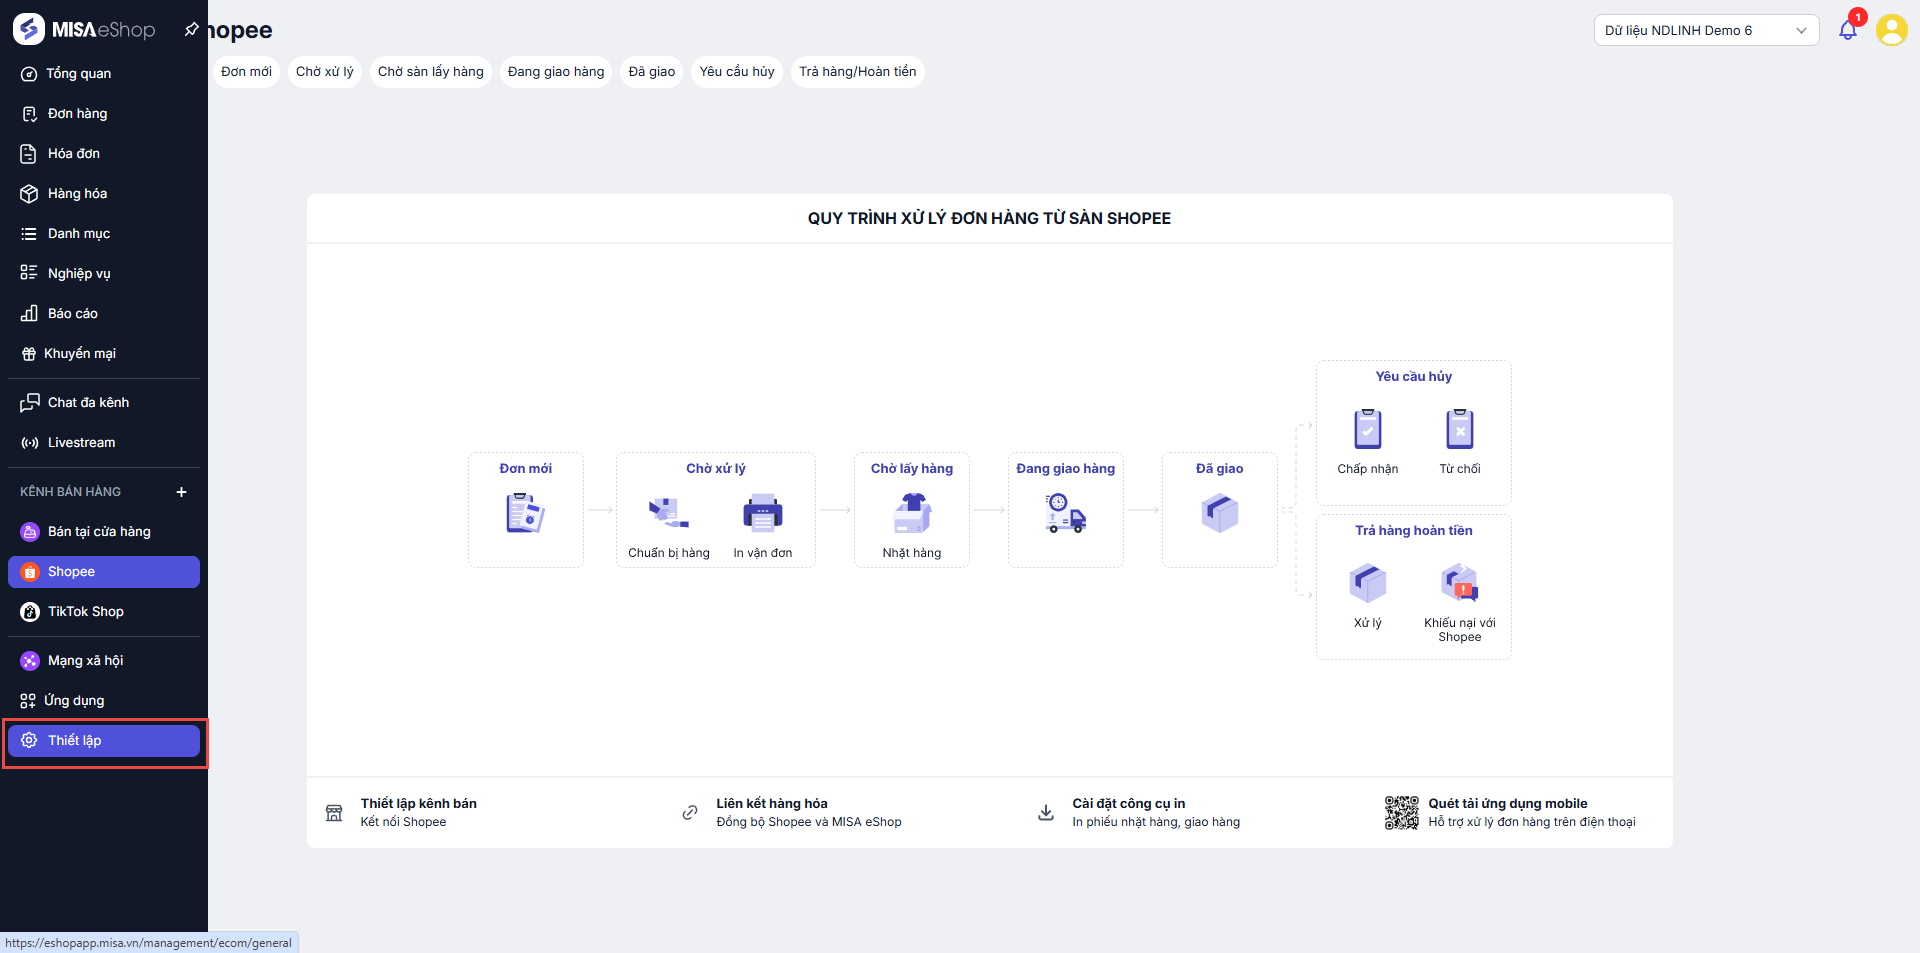This screenshot has width=1920, height=953.
Task: Select the Chuẩn bị hàng icon
Action: pyautogui.click(x=668, y=514)
